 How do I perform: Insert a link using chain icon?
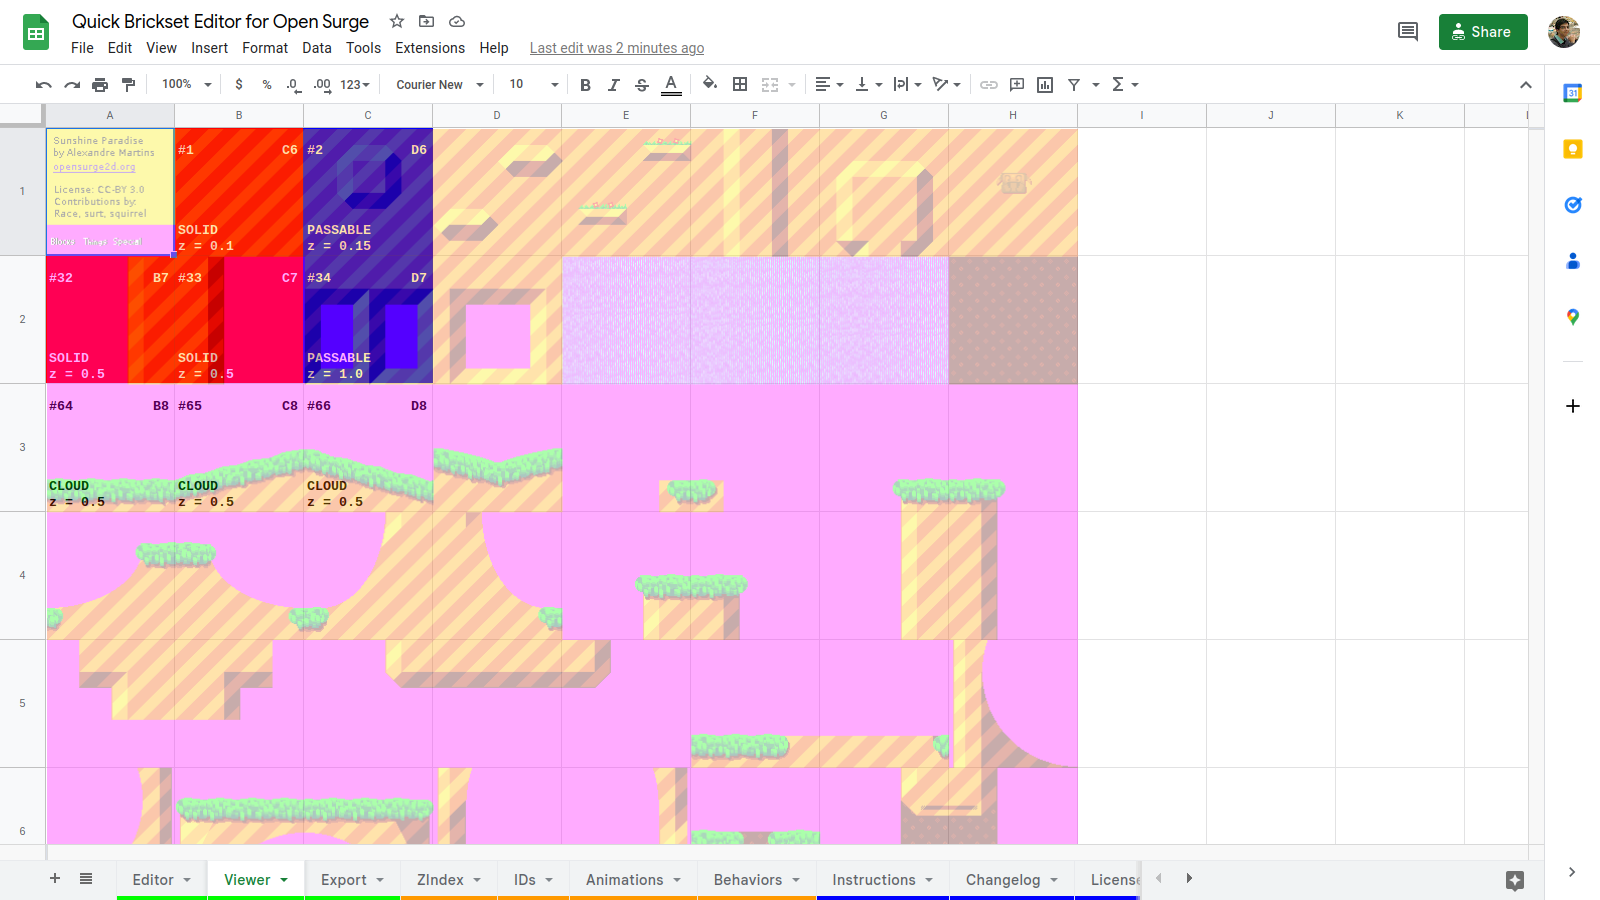(x=989, y=85)
